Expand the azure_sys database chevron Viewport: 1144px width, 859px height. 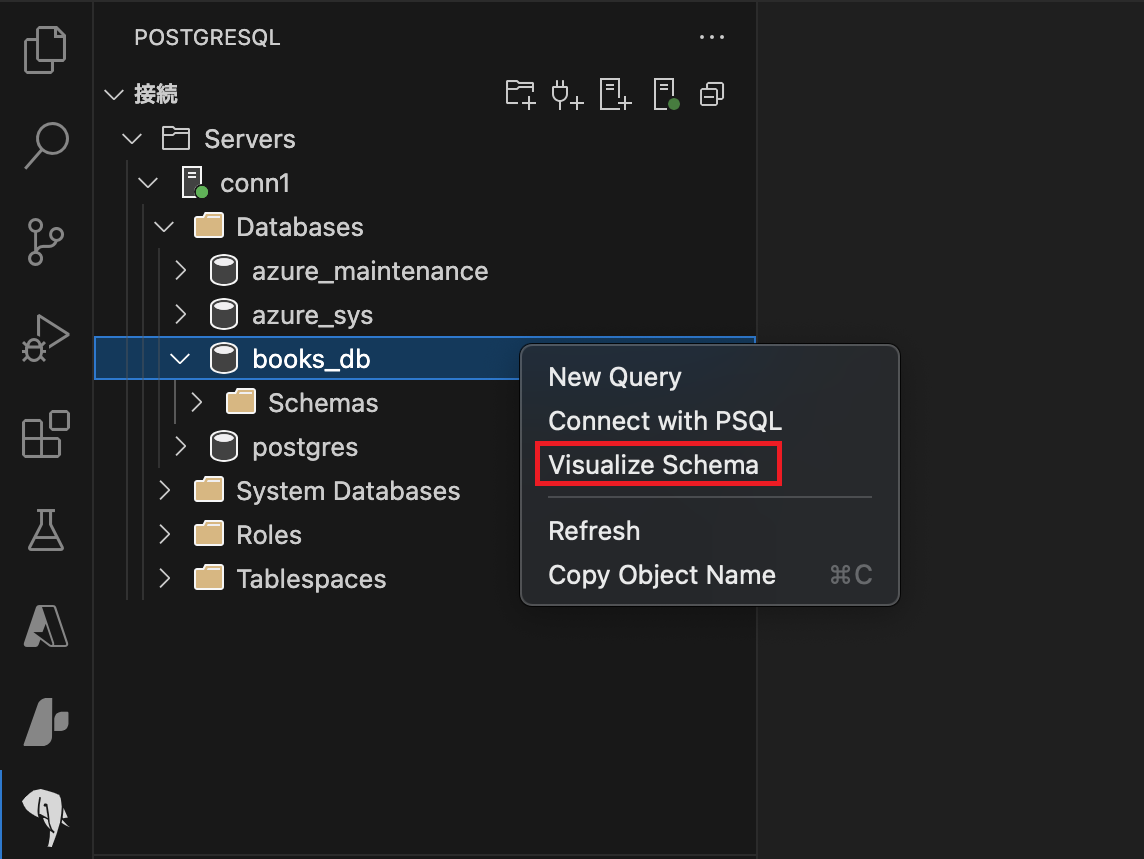(x=181, y=315)
